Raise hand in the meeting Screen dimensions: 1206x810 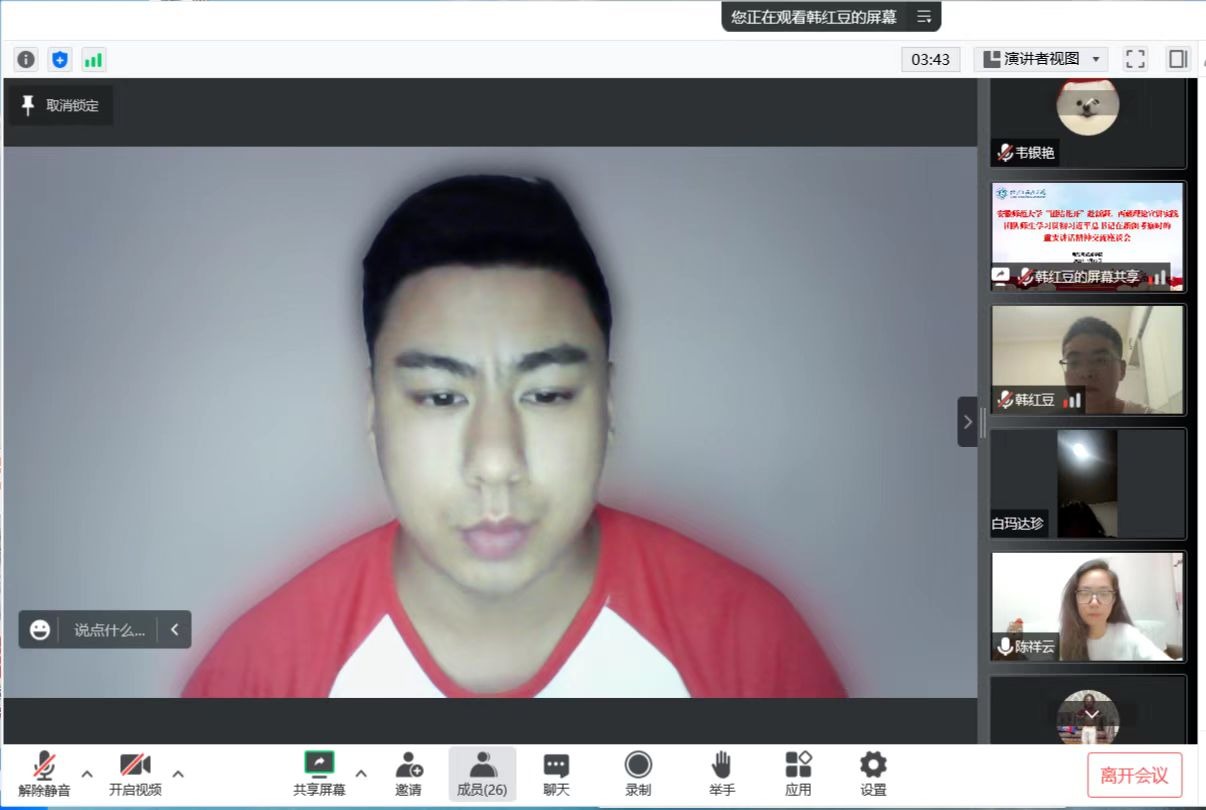point(720,774)
